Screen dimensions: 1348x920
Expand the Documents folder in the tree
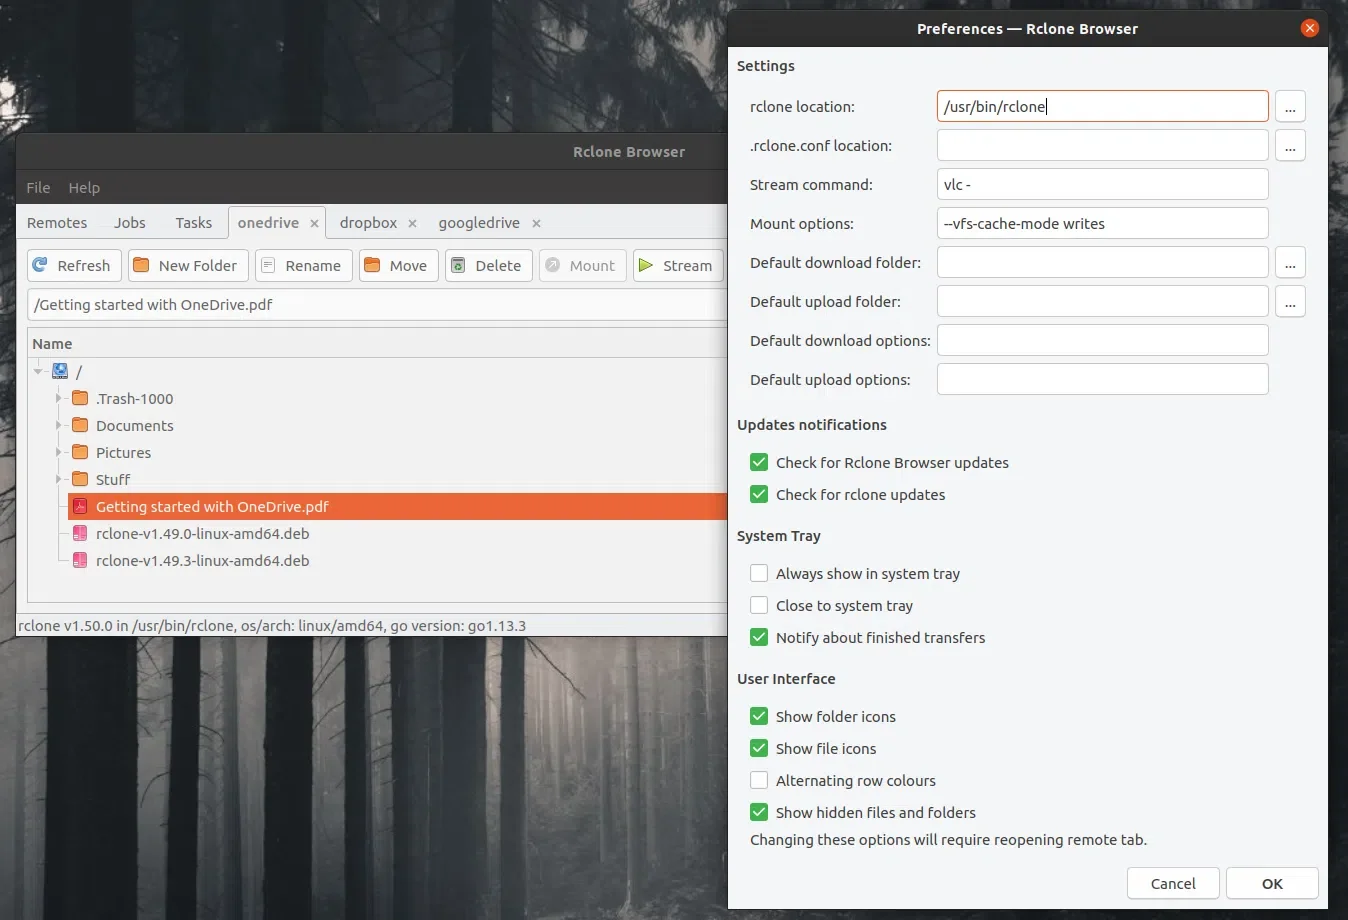tap(60, 425)
